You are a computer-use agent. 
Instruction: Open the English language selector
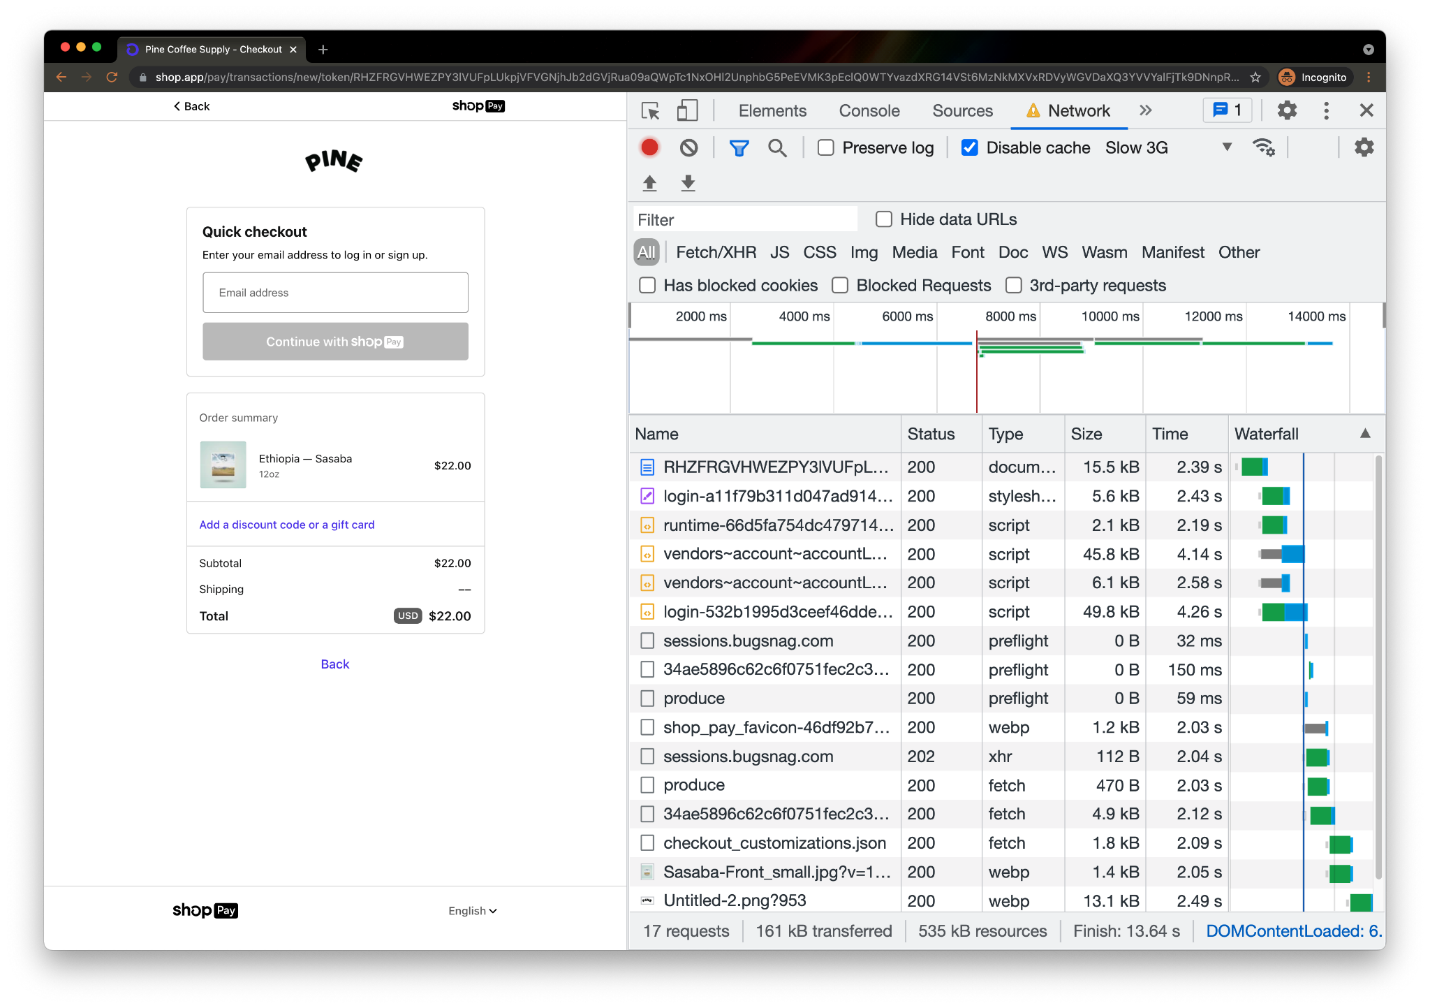pos(472,911)
